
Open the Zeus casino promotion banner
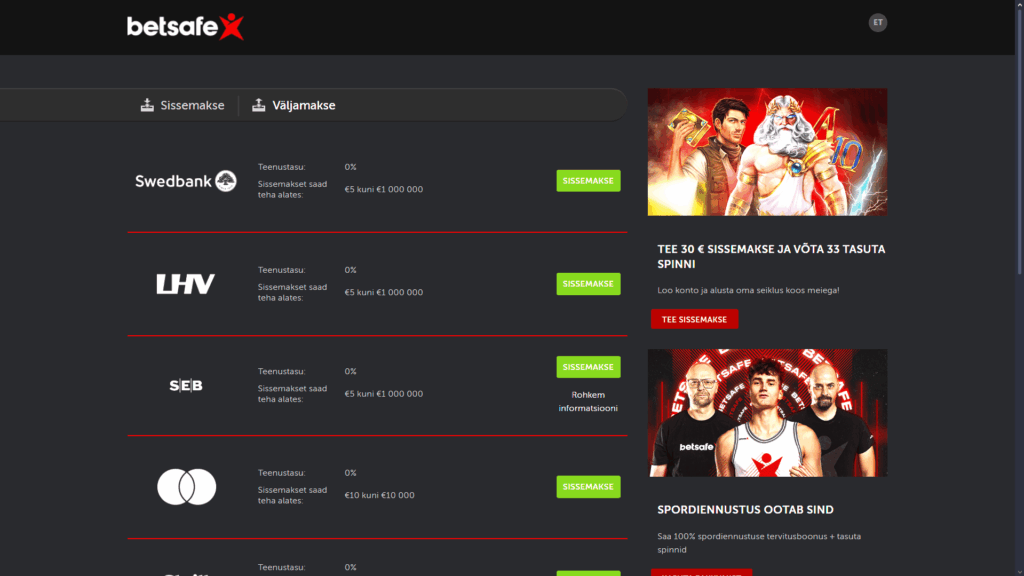[x=767, y=152]
